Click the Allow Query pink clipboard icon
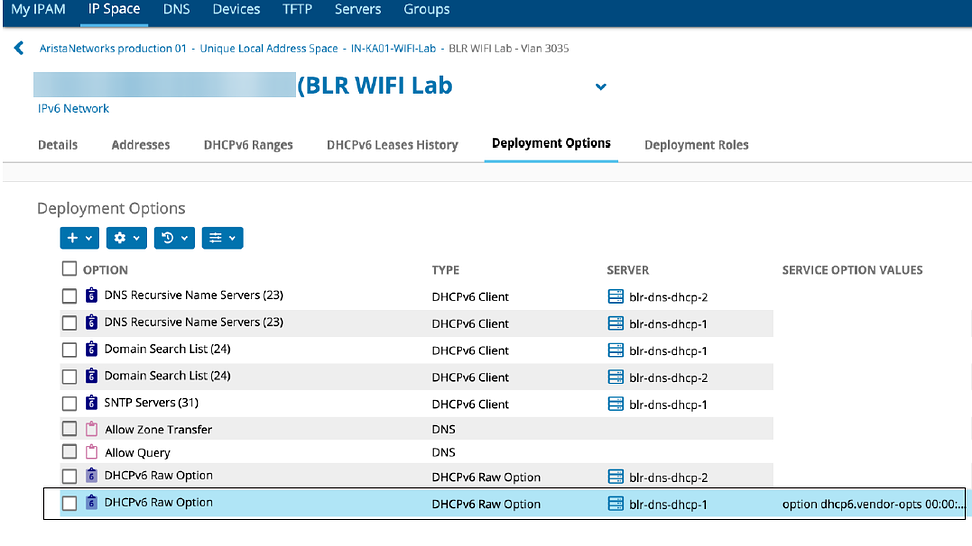 [92, 453]
